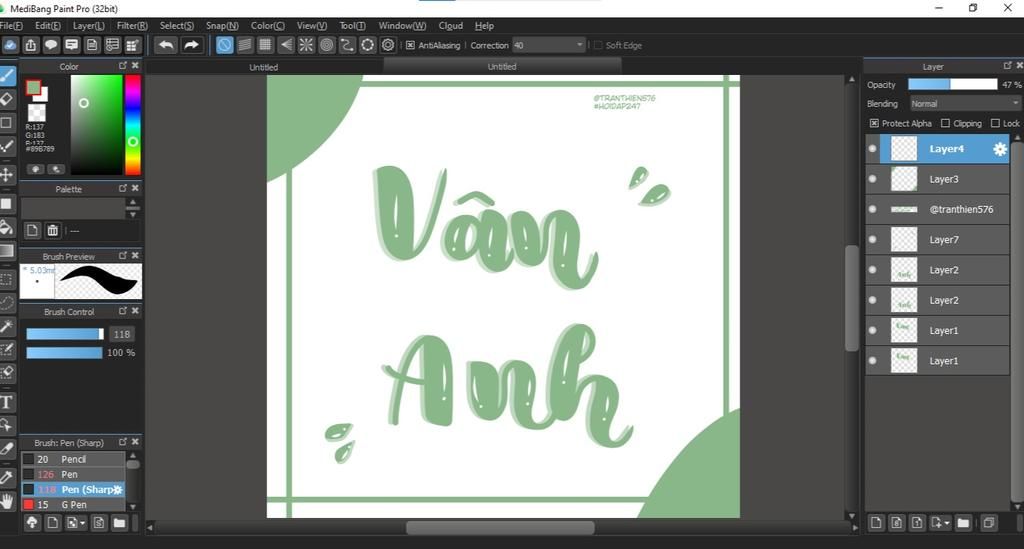Undock the Color panel float icon
The image size is (1024, 549).
pos(123,66)
